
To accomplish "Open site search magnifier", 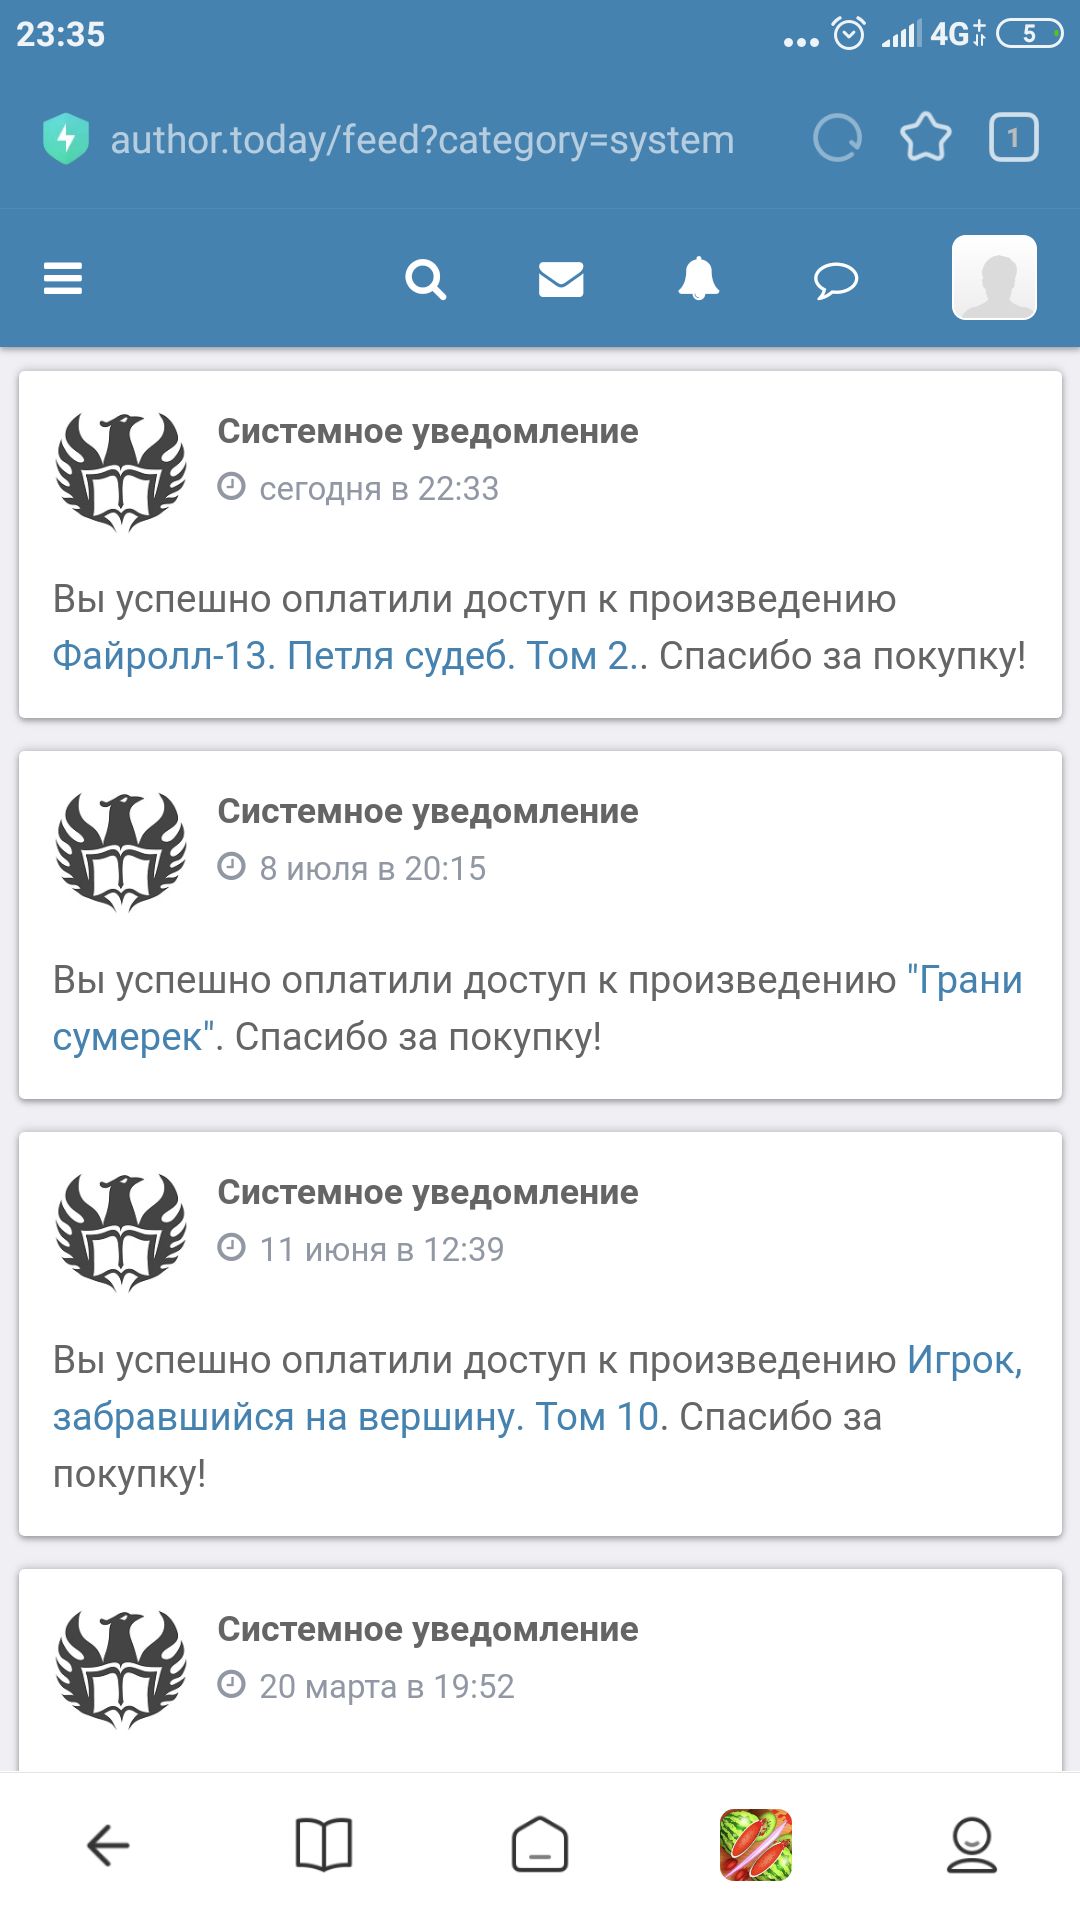I will (425, 279).
